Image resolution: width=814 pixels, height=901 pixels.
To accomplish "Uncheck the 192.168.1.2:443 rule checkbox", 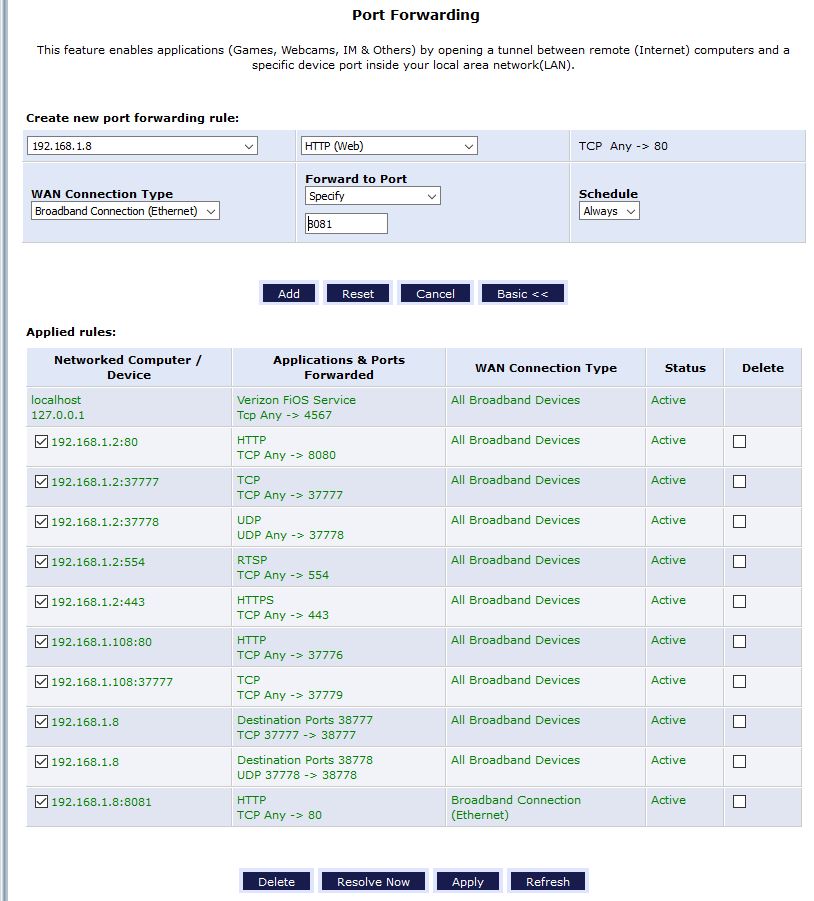I will pos(41,602).
